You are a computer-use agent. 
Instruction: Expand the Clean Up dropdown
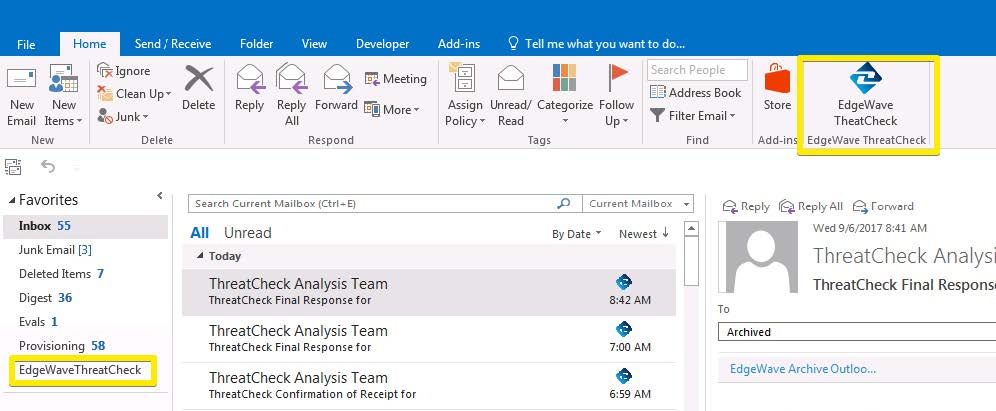coord(168,94)
